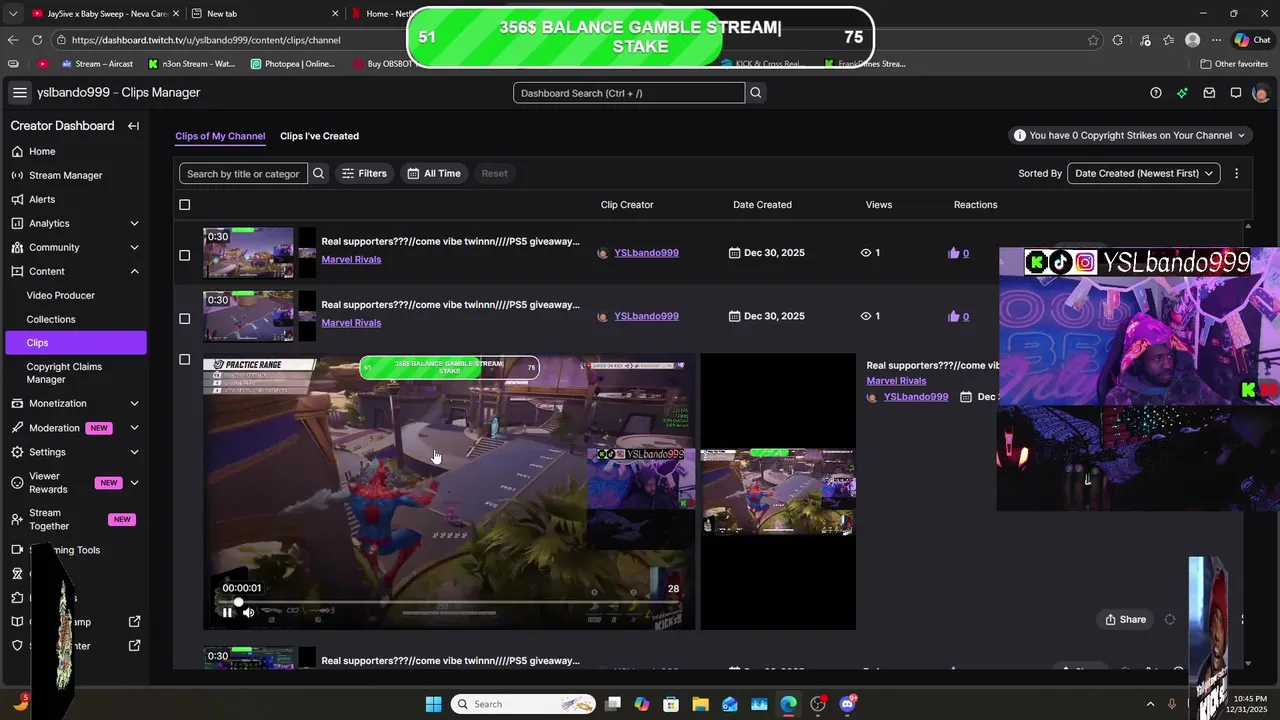Open browser extensions puzzle icon
Image resolution: width=1280 pixels, height=720 pixels.
pyautogui.click(x=1118, y=40)
